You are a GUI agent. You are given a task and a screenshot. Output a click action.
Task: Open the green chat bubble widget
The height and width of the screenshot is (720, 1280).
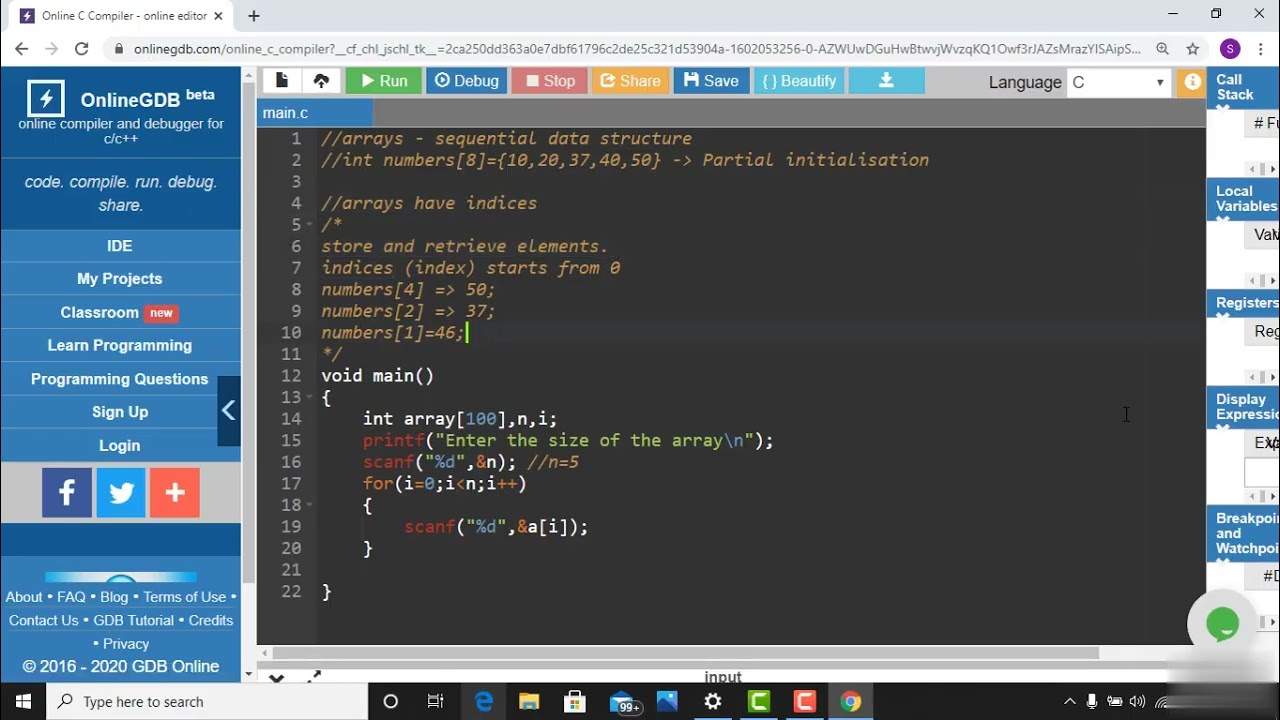tap(1222, 624)
